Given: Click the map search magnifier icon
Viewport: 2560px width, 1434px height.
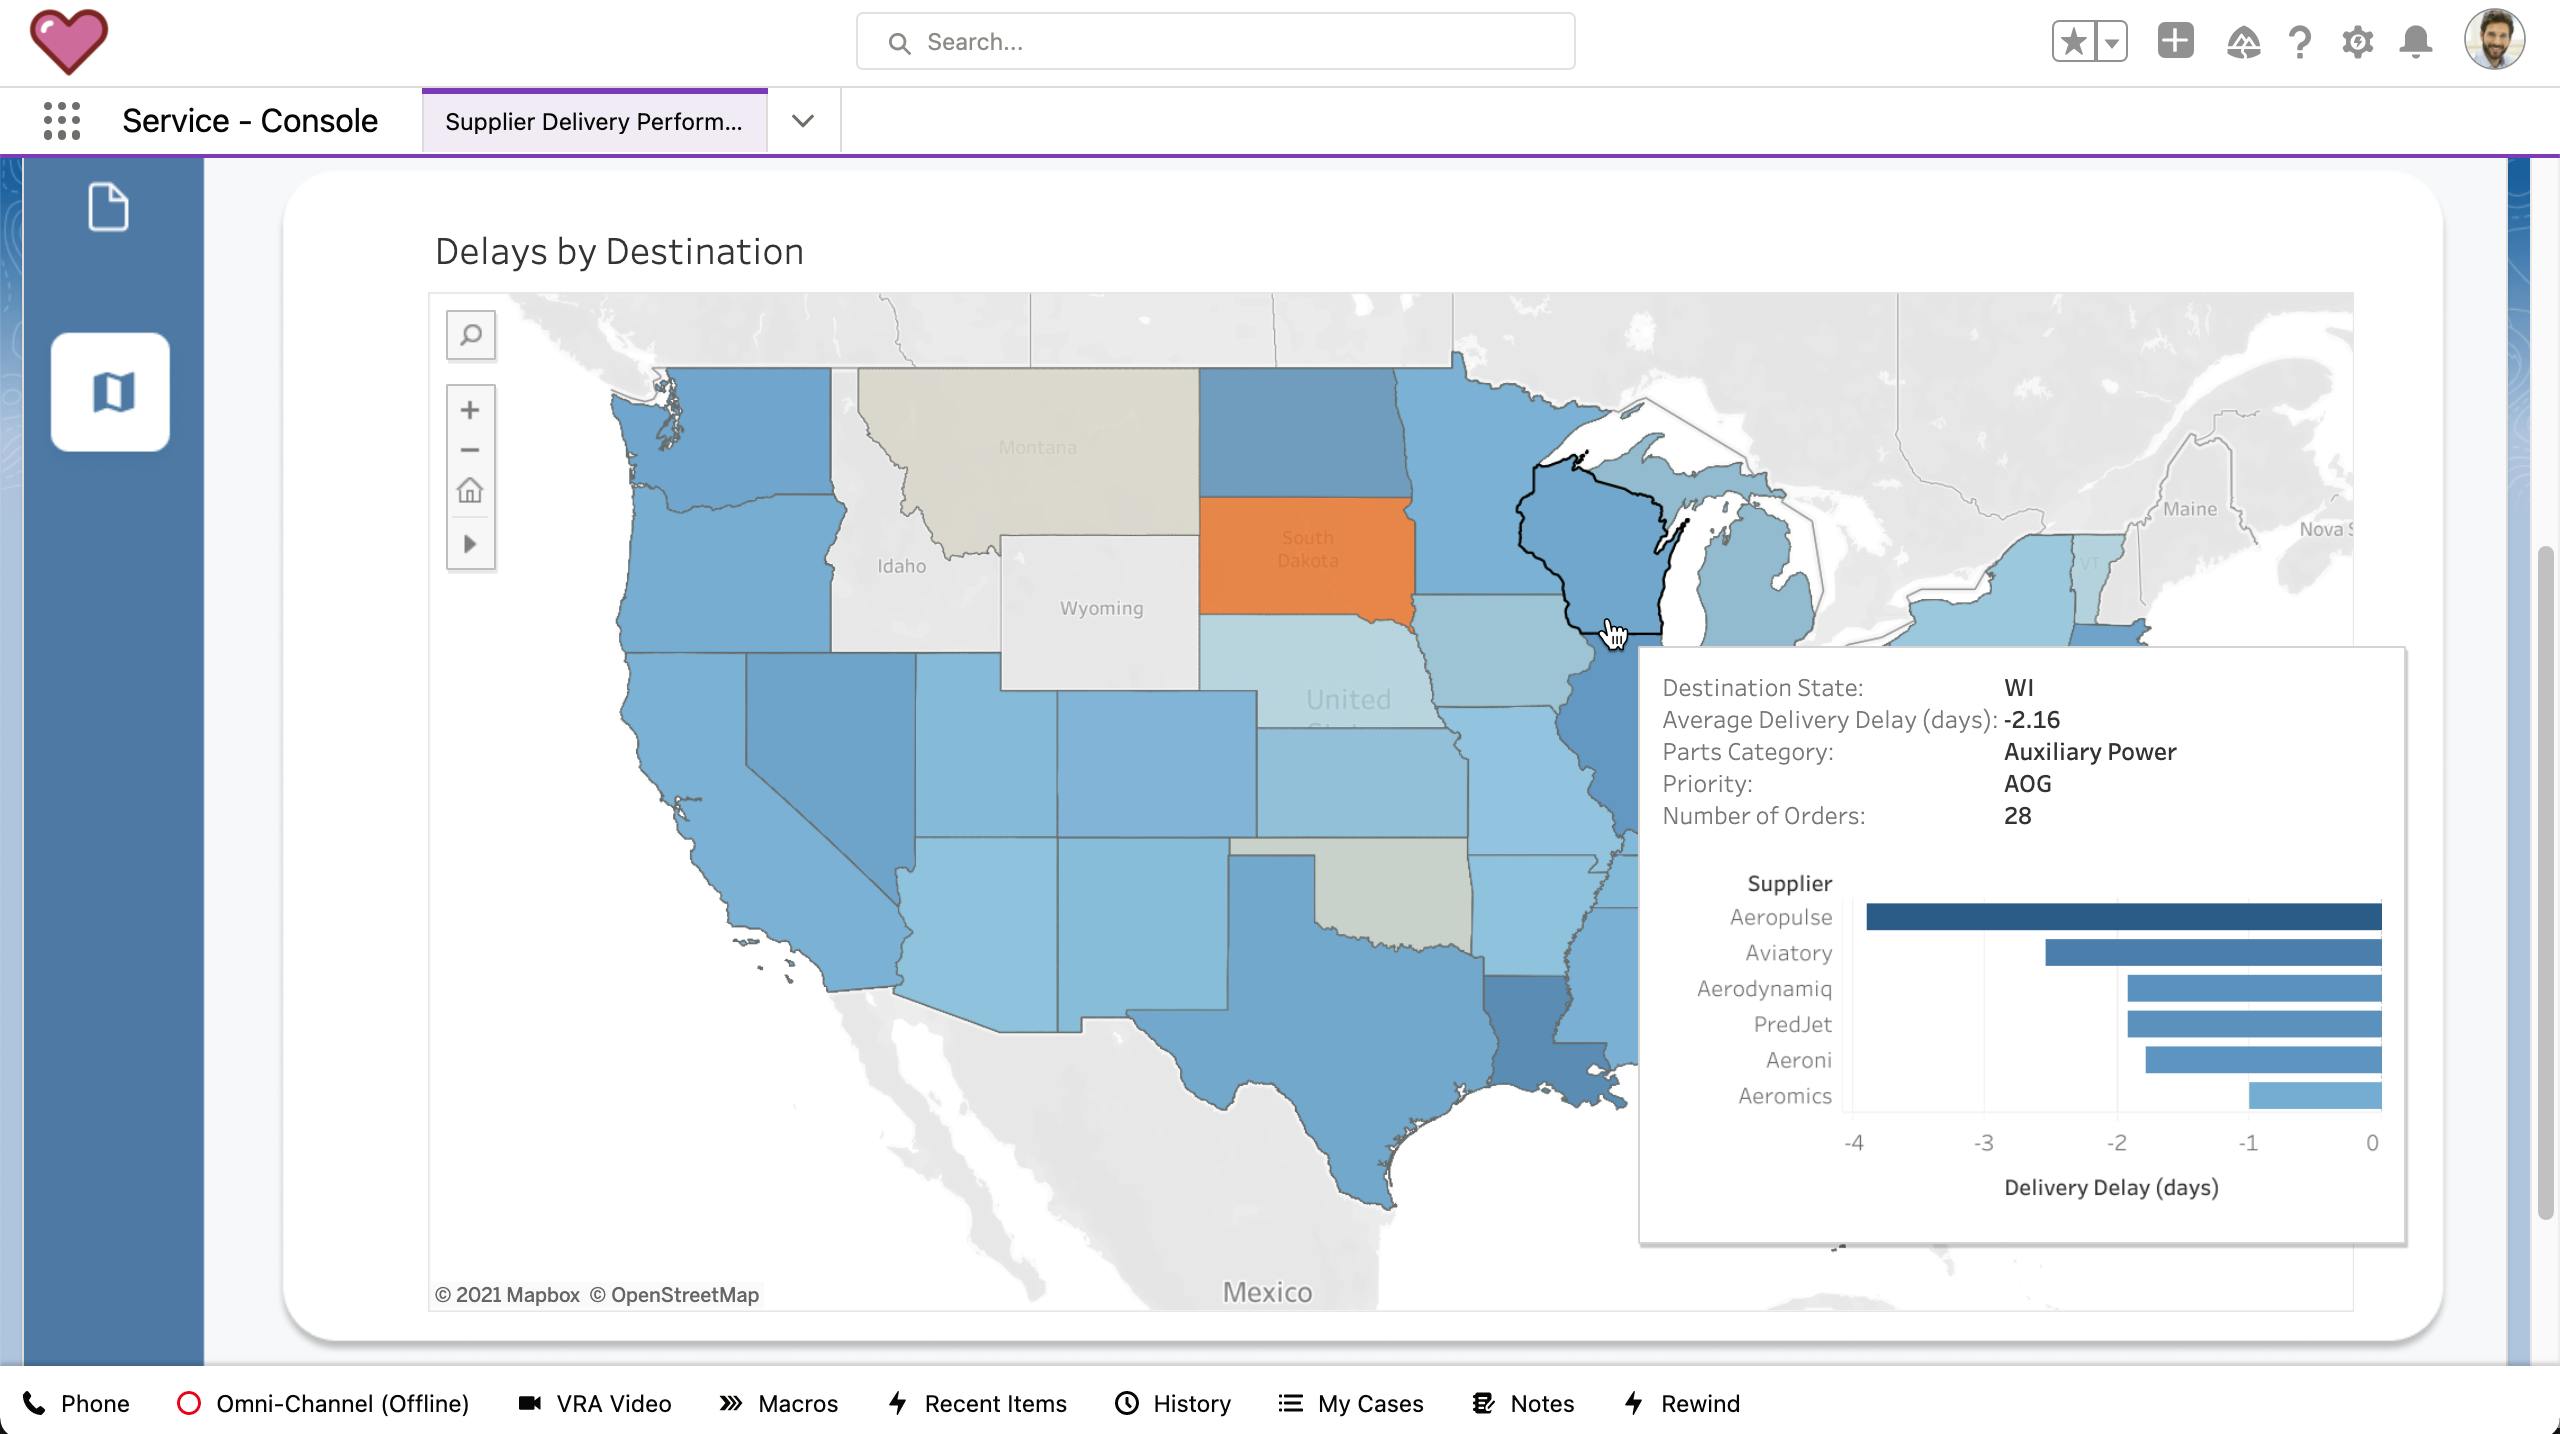Looking at the screenshot, I should pos(471,335).
